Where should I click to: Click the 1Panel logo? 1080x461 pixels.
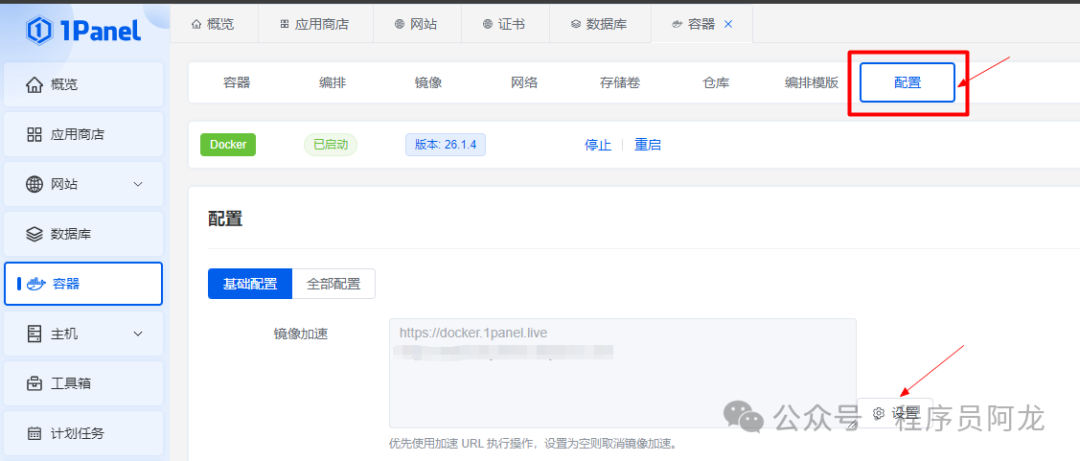[83, 30]
